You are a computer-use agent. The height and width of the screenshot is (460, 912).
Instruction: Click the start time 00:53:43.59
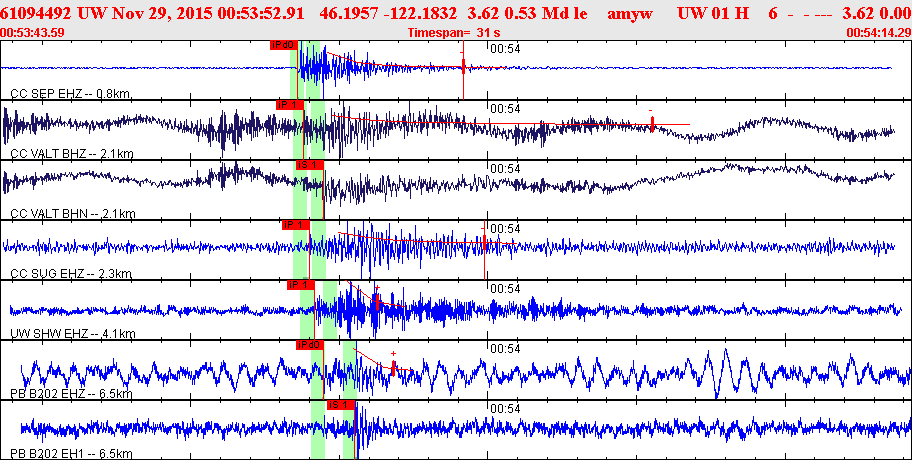point(33,32)
